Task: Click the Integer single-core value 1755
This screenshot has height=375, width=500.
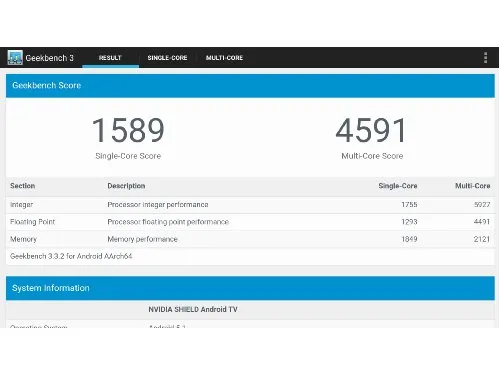Action: tap(409, 205)
